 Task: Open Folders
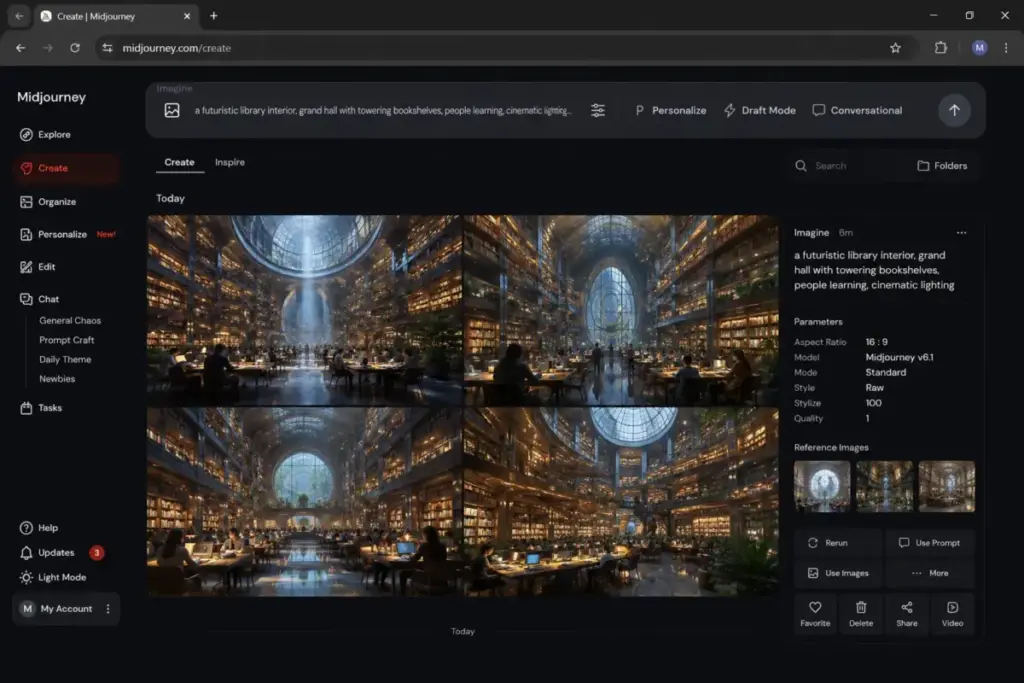[942, 166]
